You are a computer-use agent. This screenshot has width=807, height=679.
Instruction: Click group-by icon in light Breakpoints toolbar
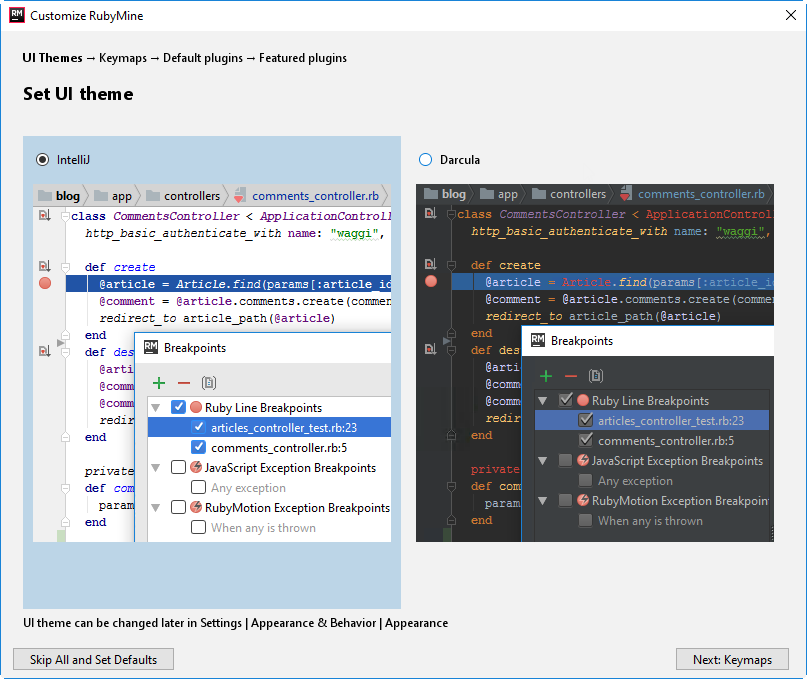(208, 383)
